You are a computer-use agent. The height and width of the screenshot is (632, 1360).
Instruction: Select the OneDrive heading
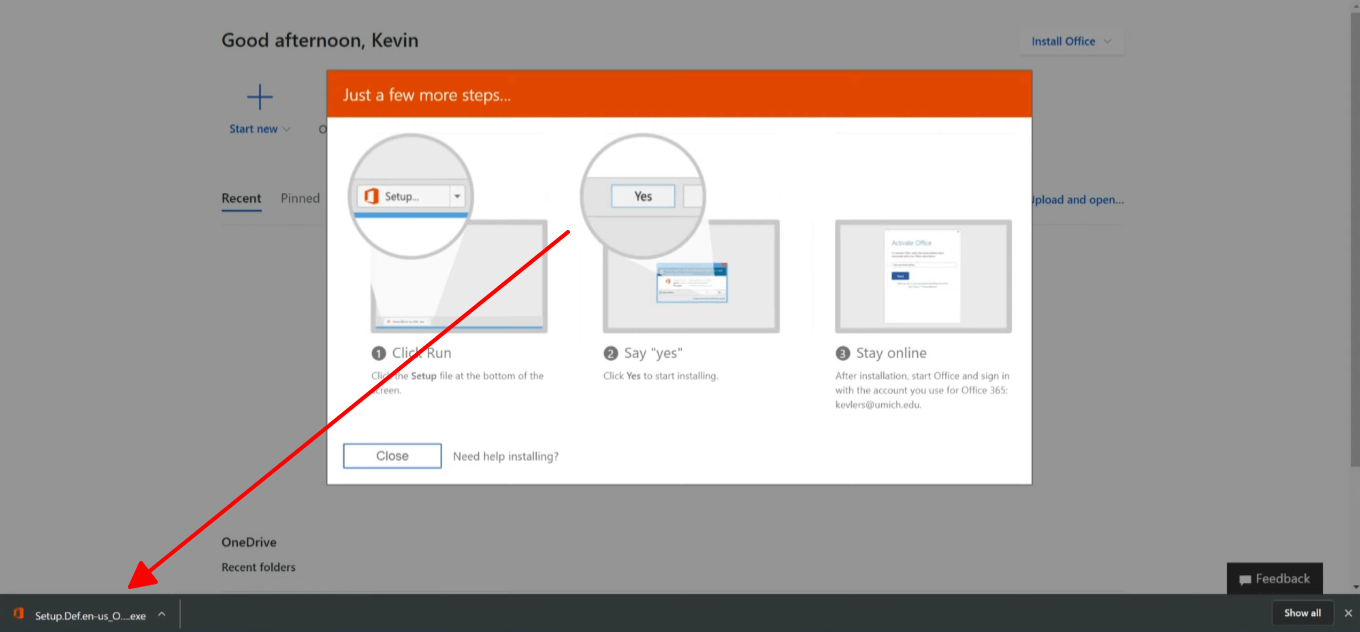tap(249, 542)
